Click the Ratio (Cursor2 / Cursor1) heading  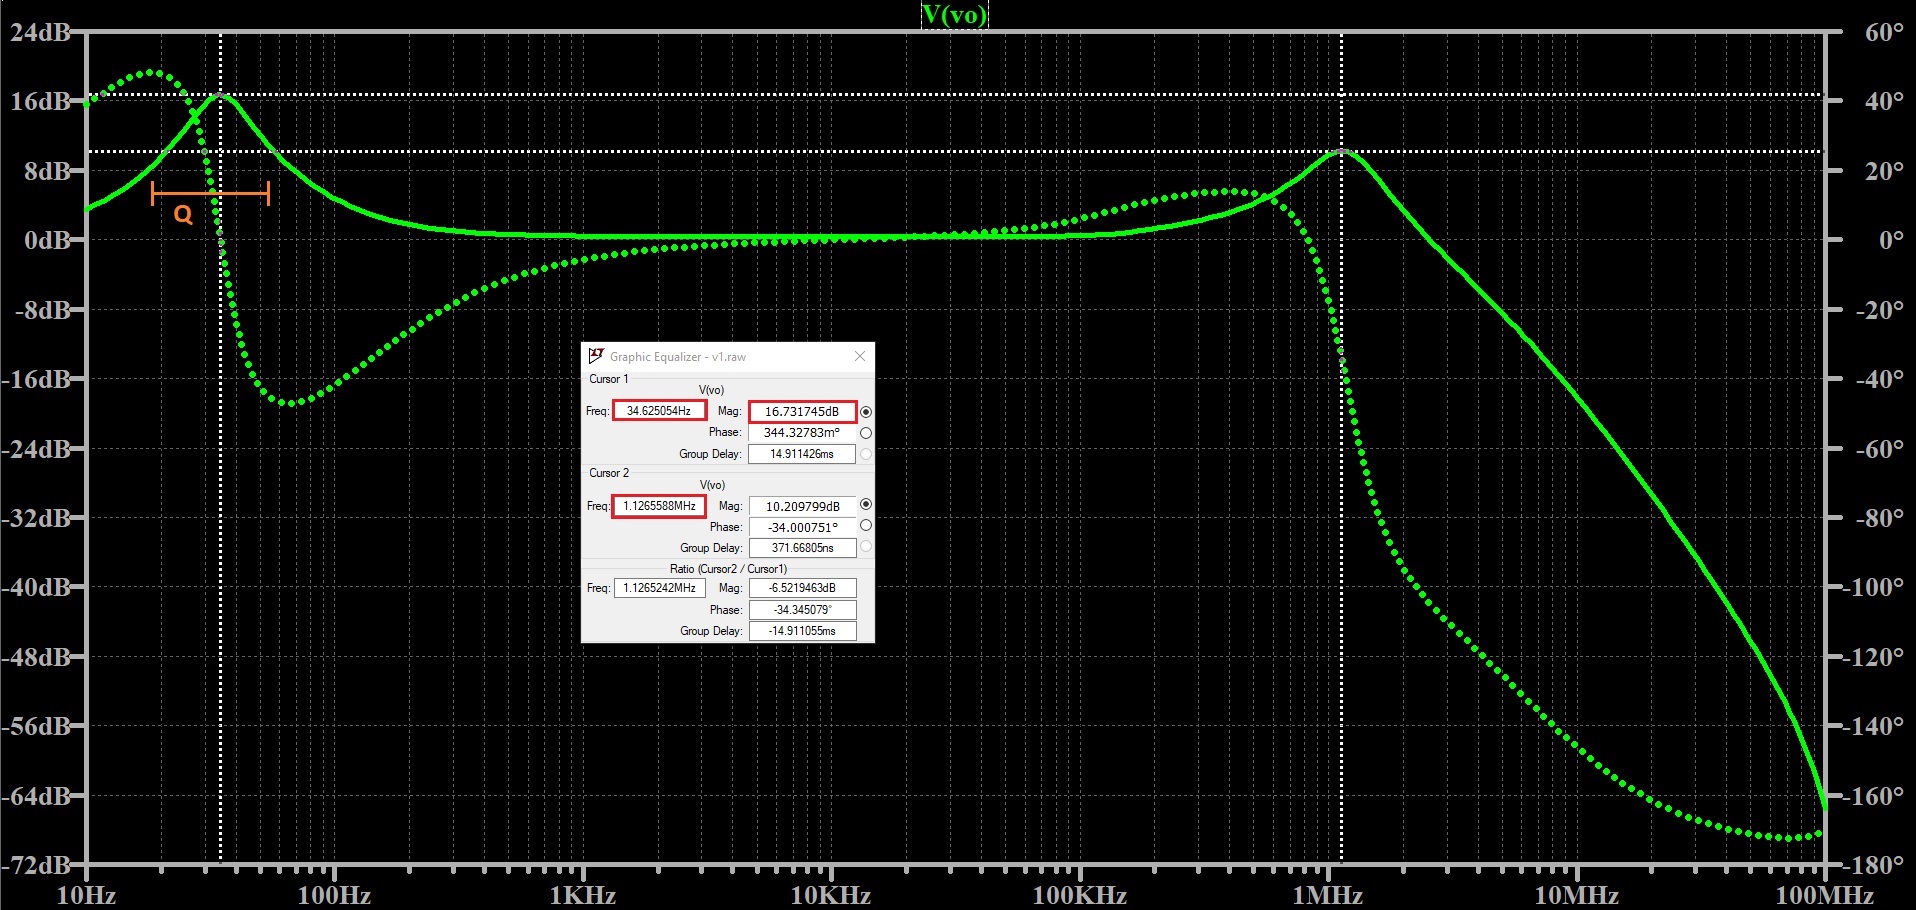click(728, 569)
